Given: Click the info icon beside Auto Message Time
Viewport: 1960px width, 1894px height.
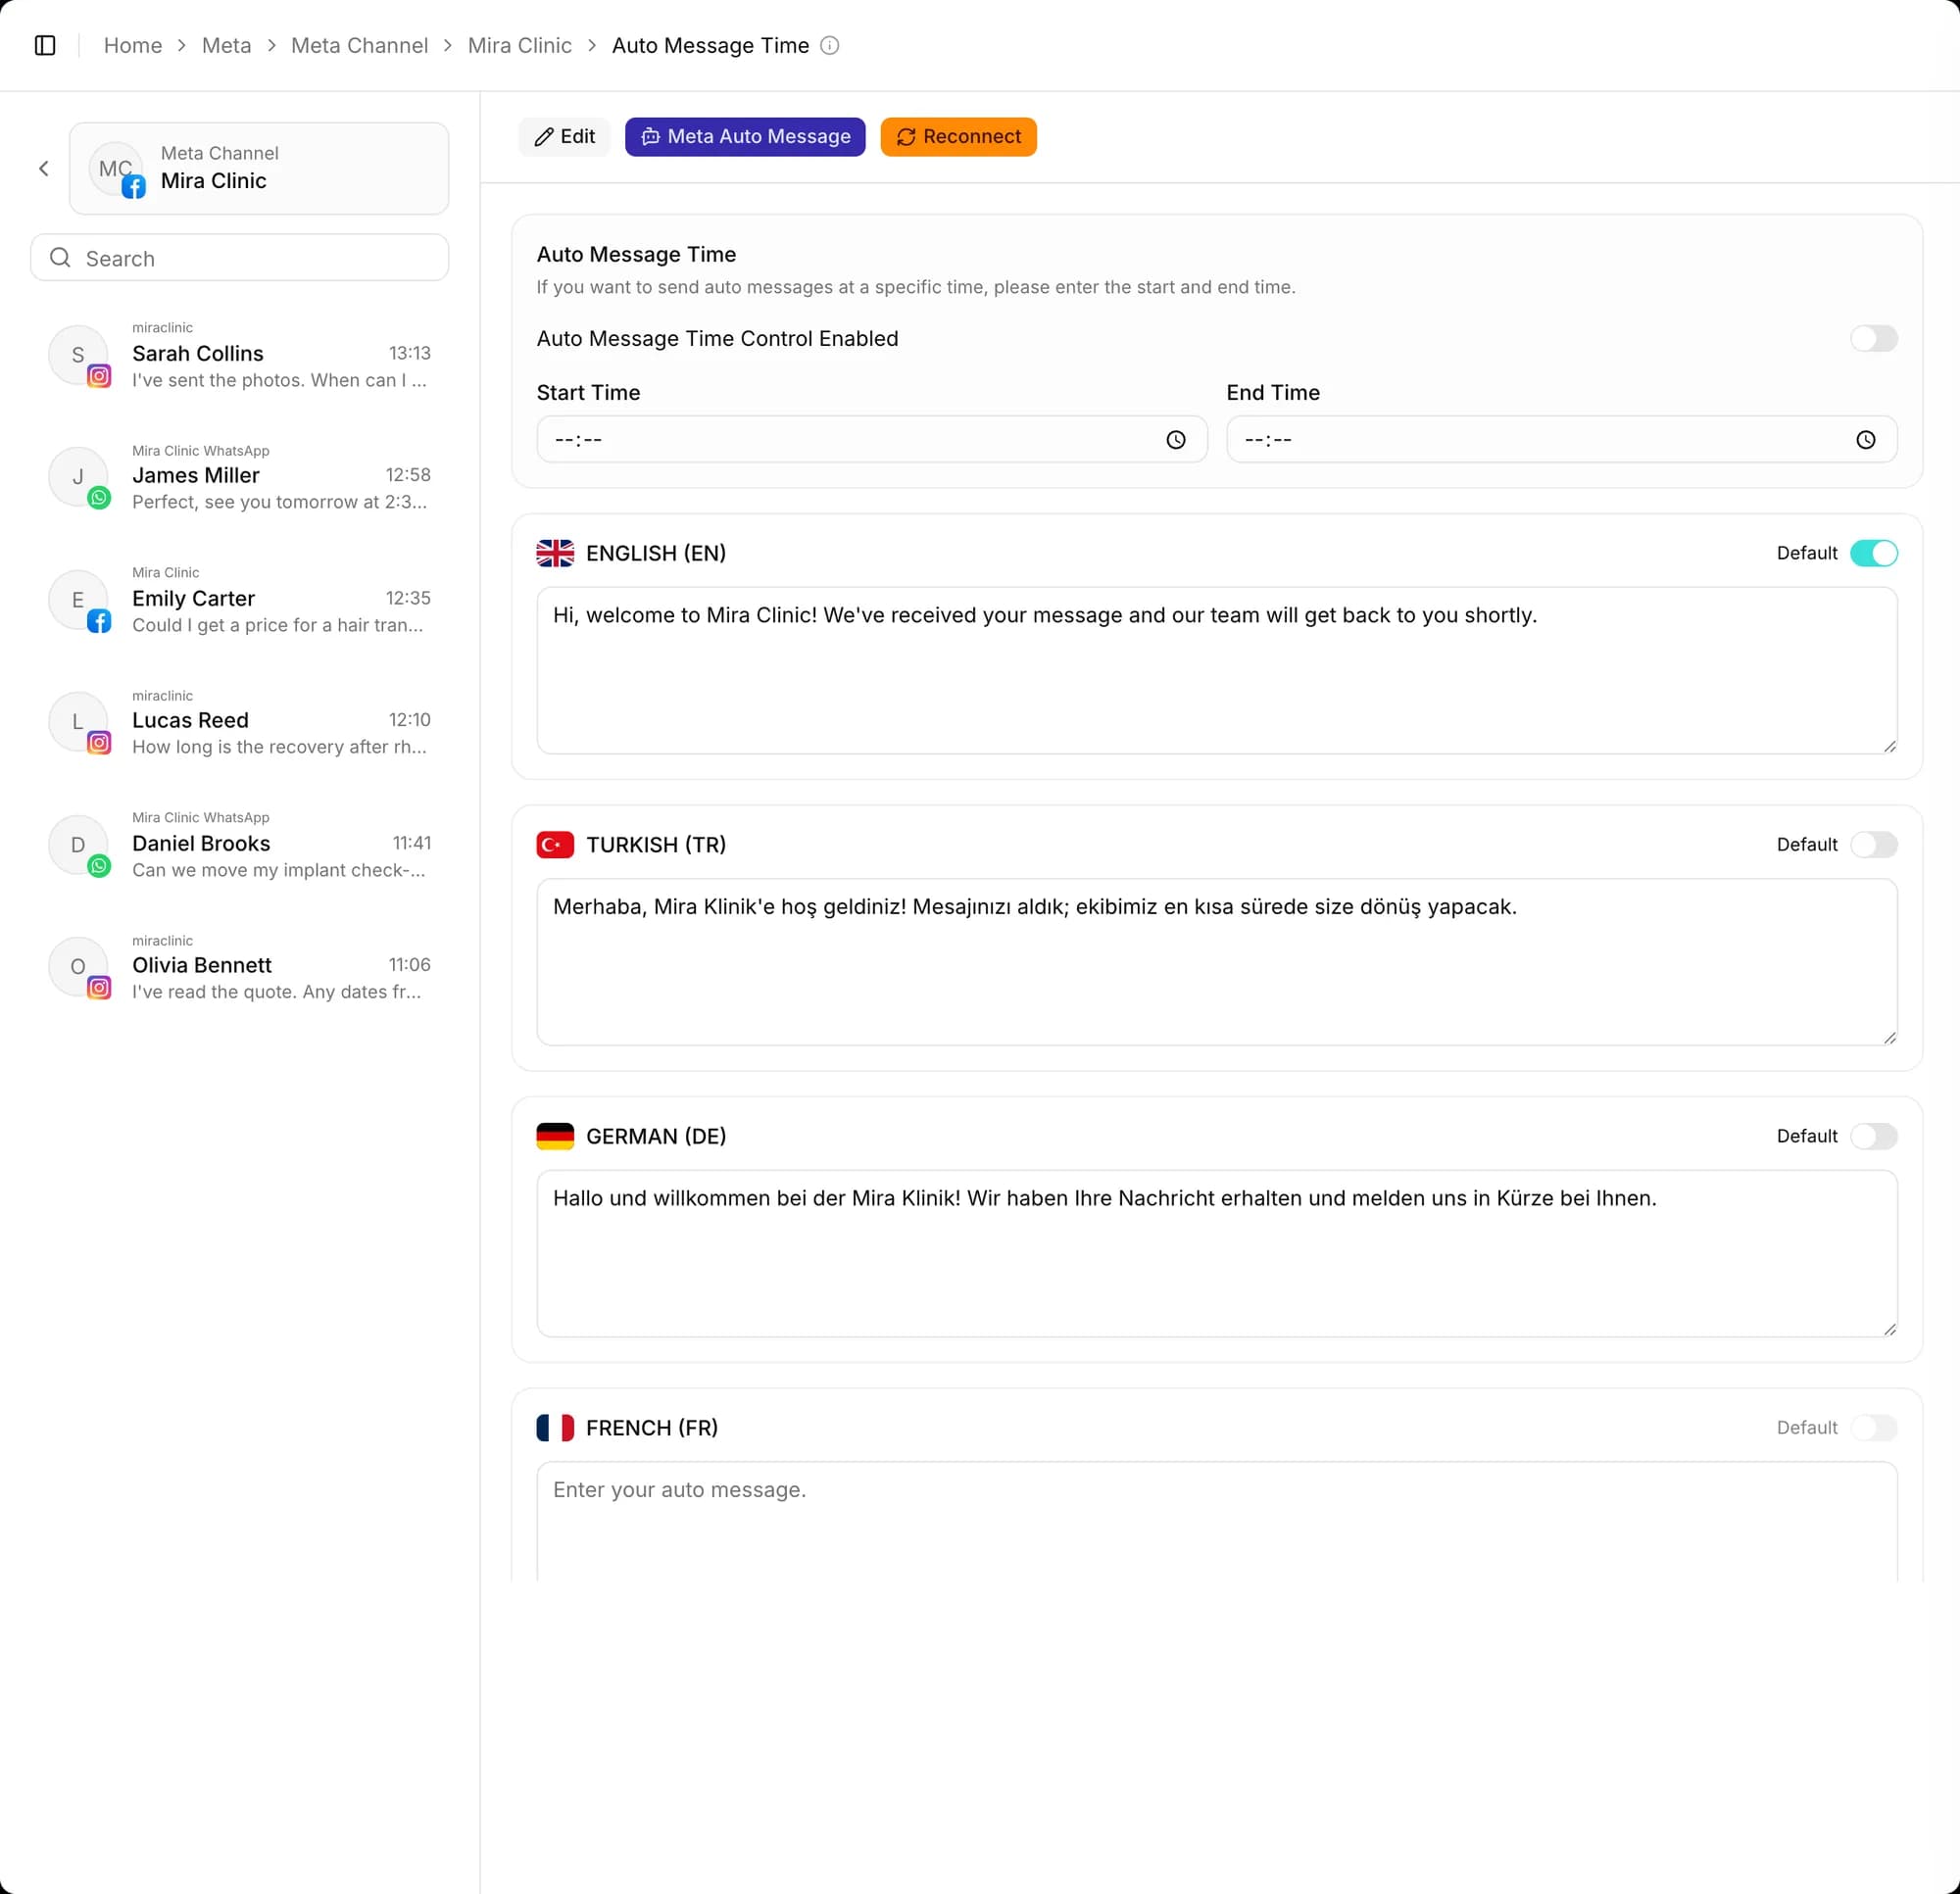Looking at the screenshot, I should (829, 45).
